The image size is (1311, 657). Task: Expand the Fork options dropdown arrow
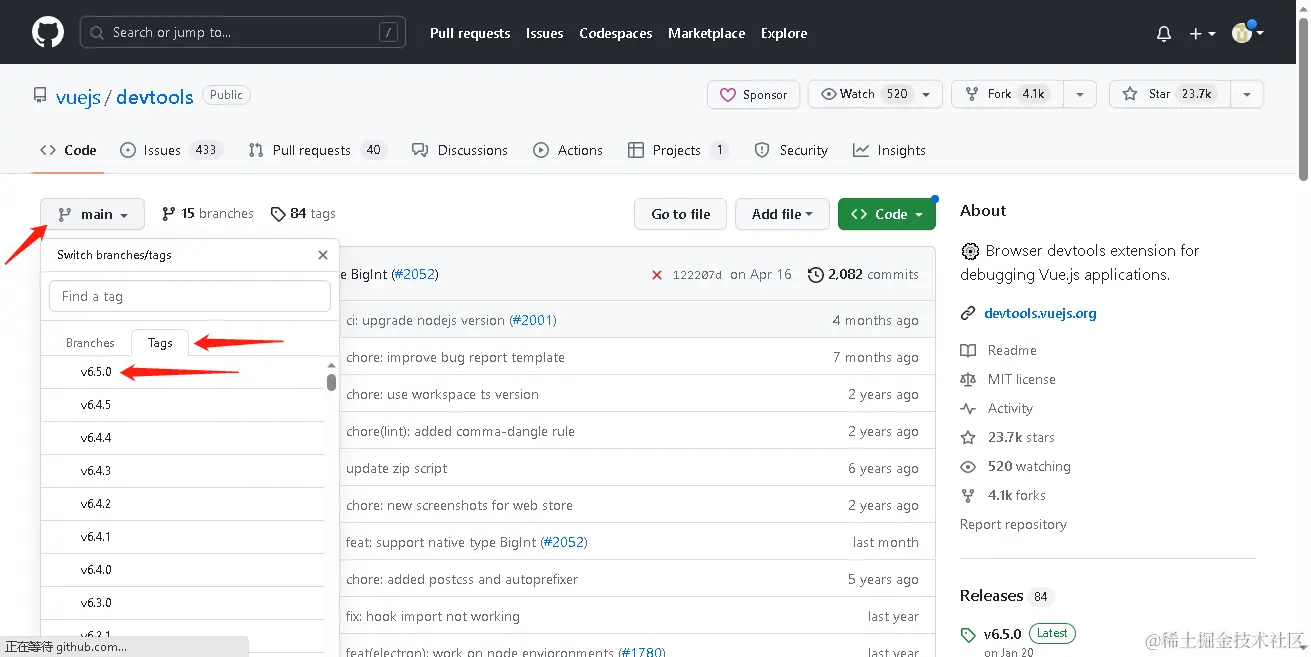pos(1079,94)
